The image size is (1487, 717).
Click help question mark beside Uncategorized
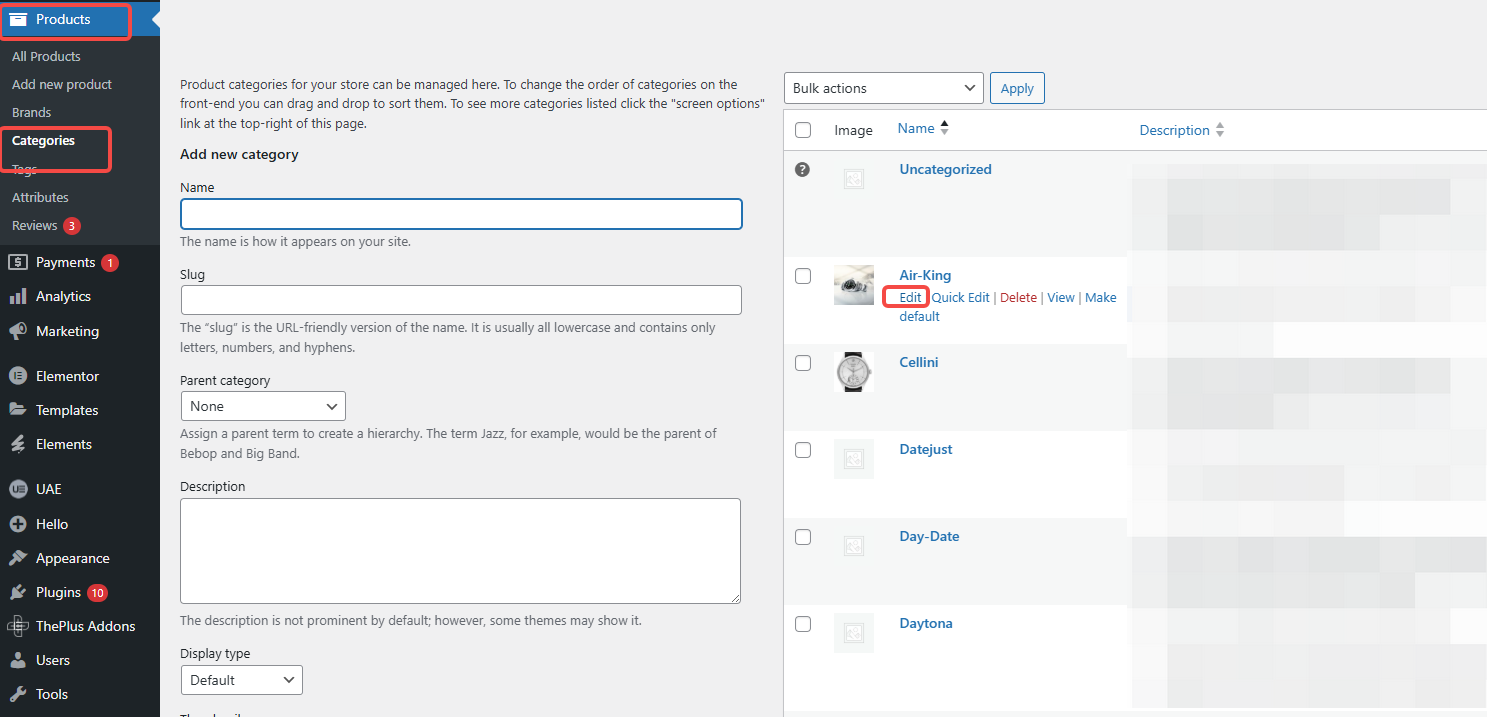point(802,170)
